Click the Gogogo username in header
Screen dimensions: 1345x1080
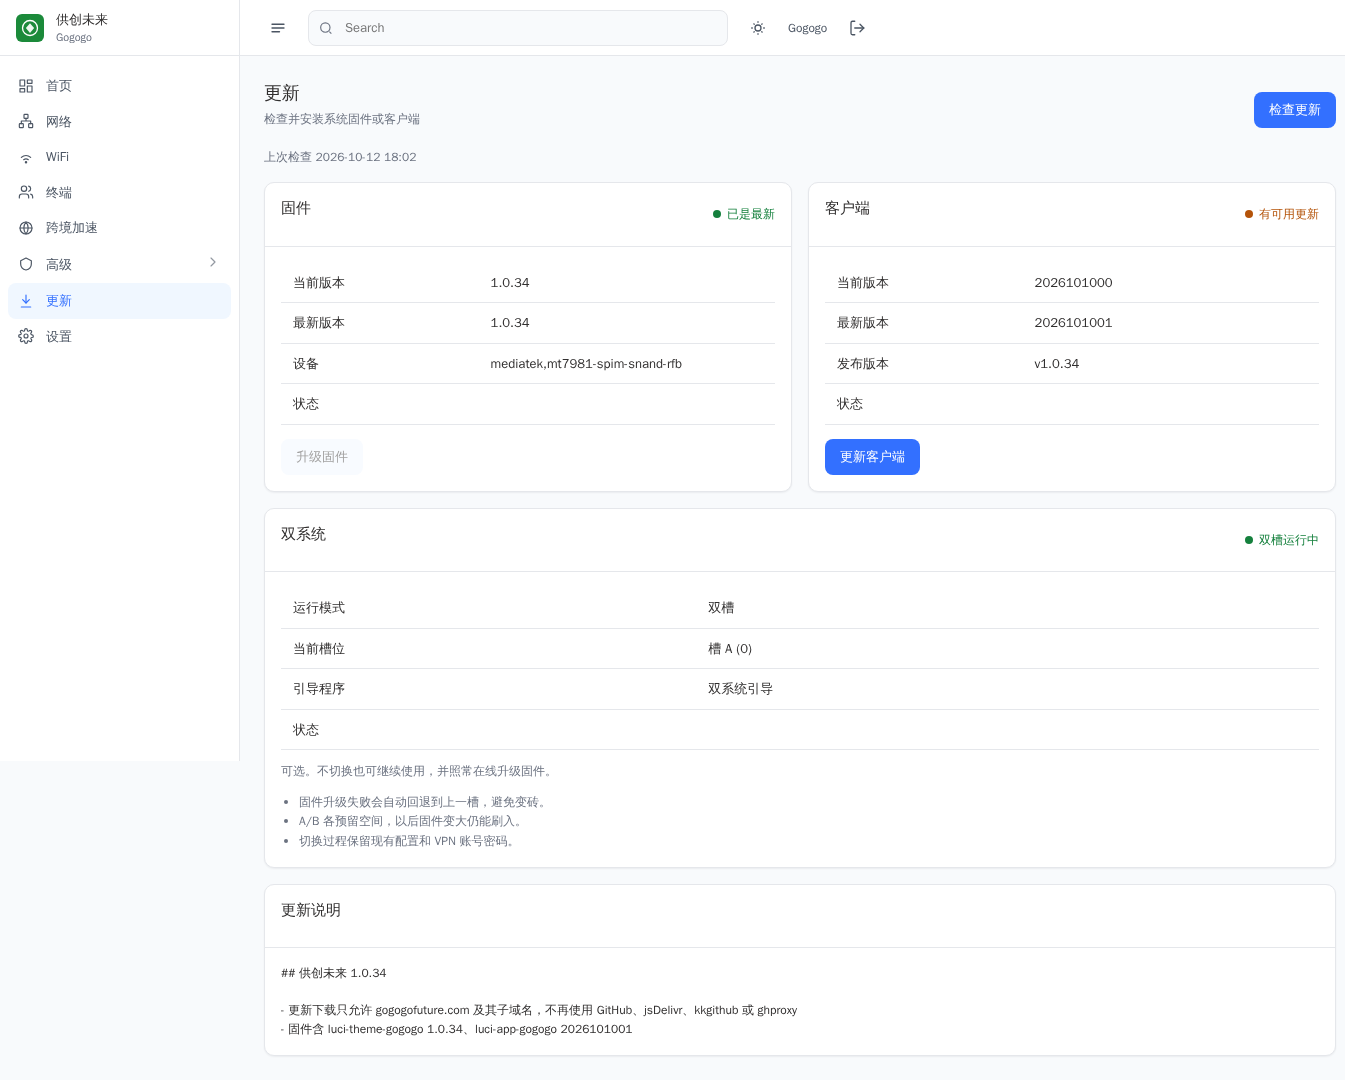[807, 28]
